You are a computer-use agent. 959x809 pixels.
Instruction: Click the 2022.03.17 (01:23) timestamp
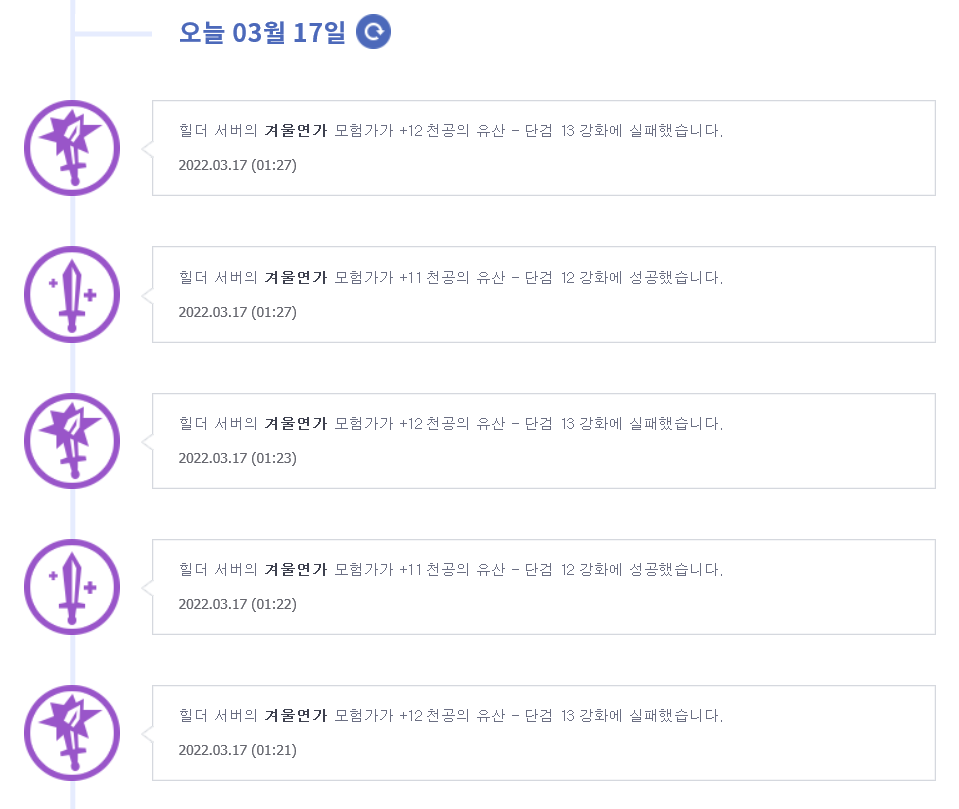237,458
